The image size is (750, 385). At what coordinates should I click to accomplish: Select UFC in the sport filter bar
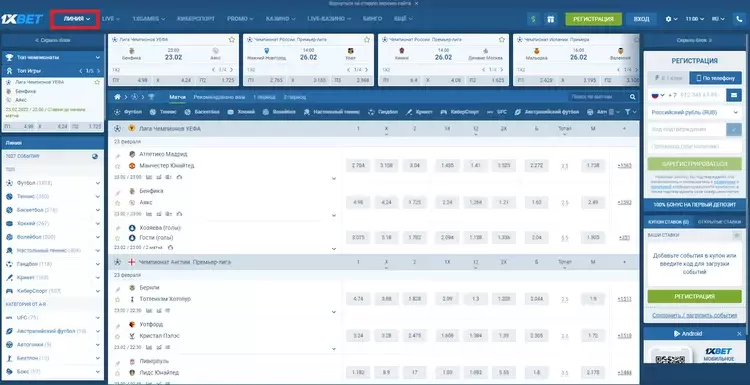(x=496, y=112)
